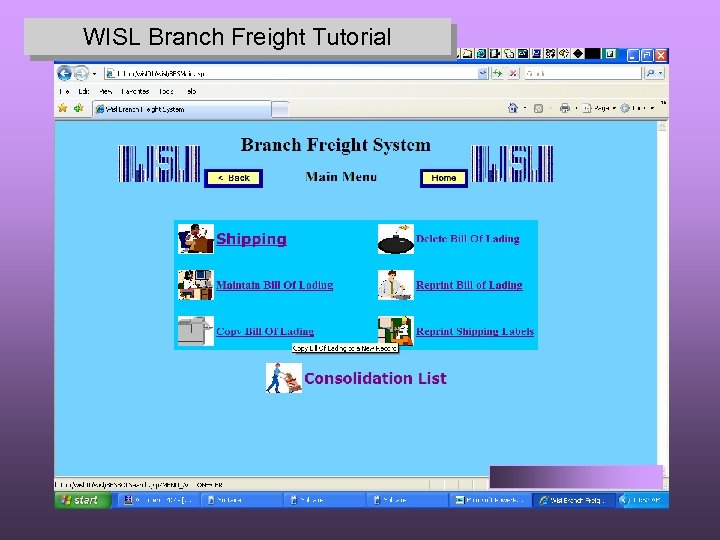Click the browser forward arrow
The width and height of the screenshot is (720, 540).
pos(81,73)
